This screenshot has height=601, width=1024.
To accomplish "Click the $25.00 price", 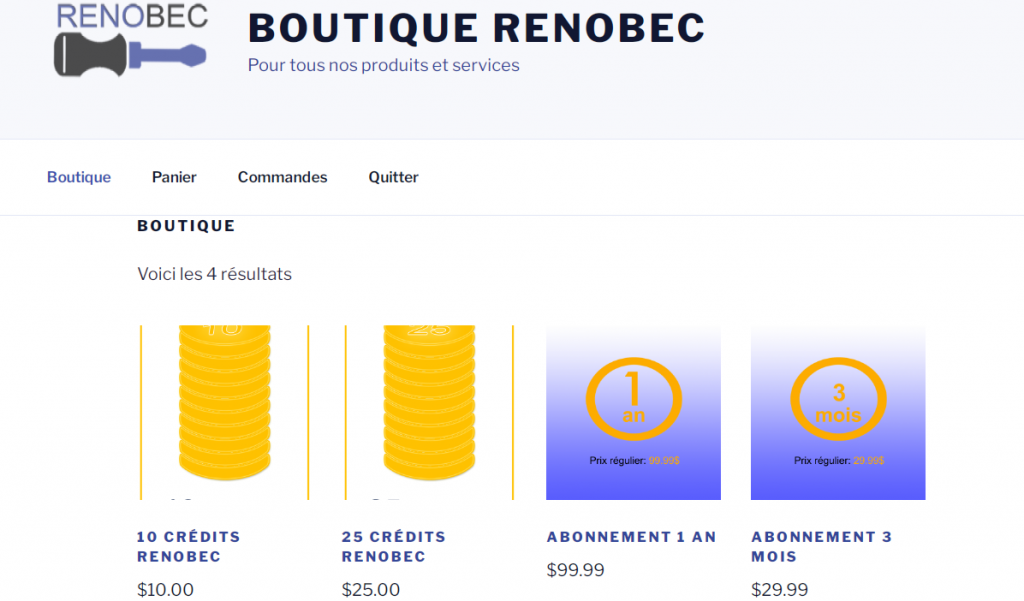I will point(370,589).
